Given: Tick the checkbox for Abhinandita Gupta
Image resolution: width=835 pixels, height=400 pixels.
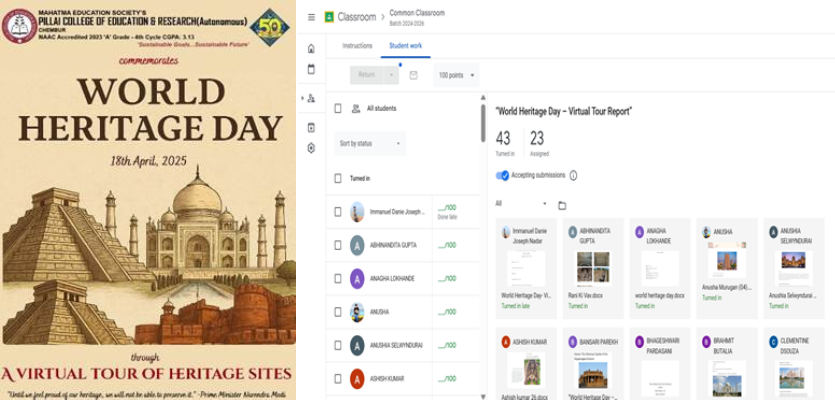Looking at the screenshot, I should [x=338, y=245].
